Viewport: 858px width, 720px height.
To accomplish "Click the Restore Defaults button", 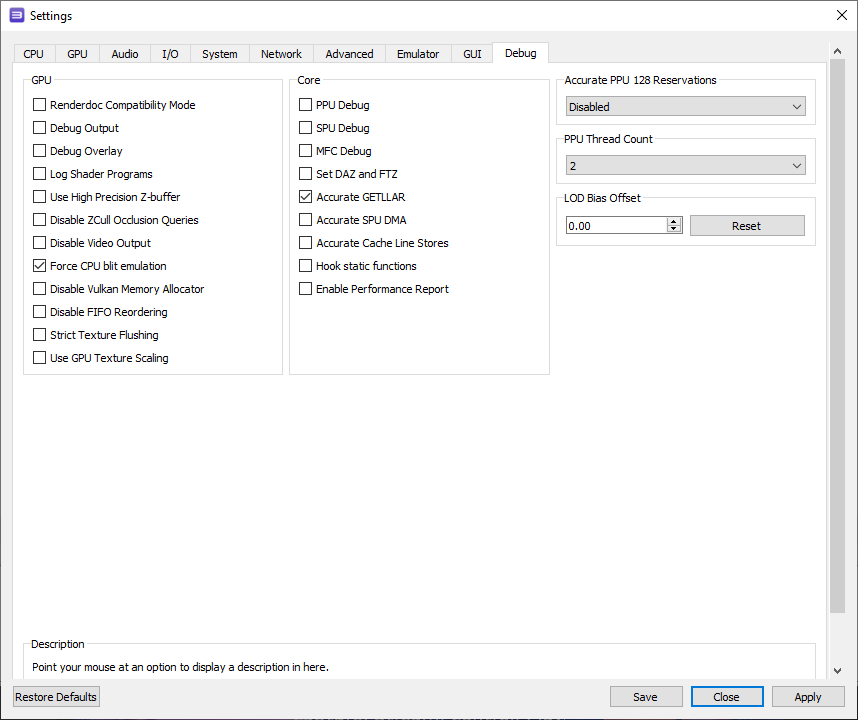I will click(x=55, y=696).
